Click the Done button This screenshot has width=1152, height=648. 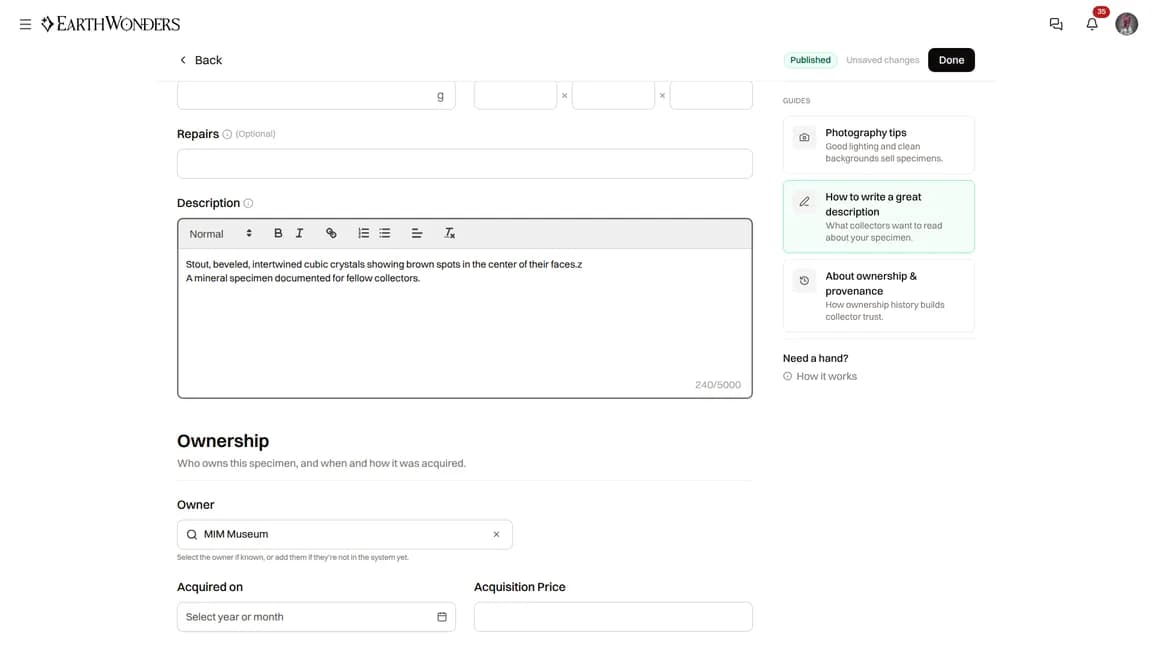click(951, 60)
